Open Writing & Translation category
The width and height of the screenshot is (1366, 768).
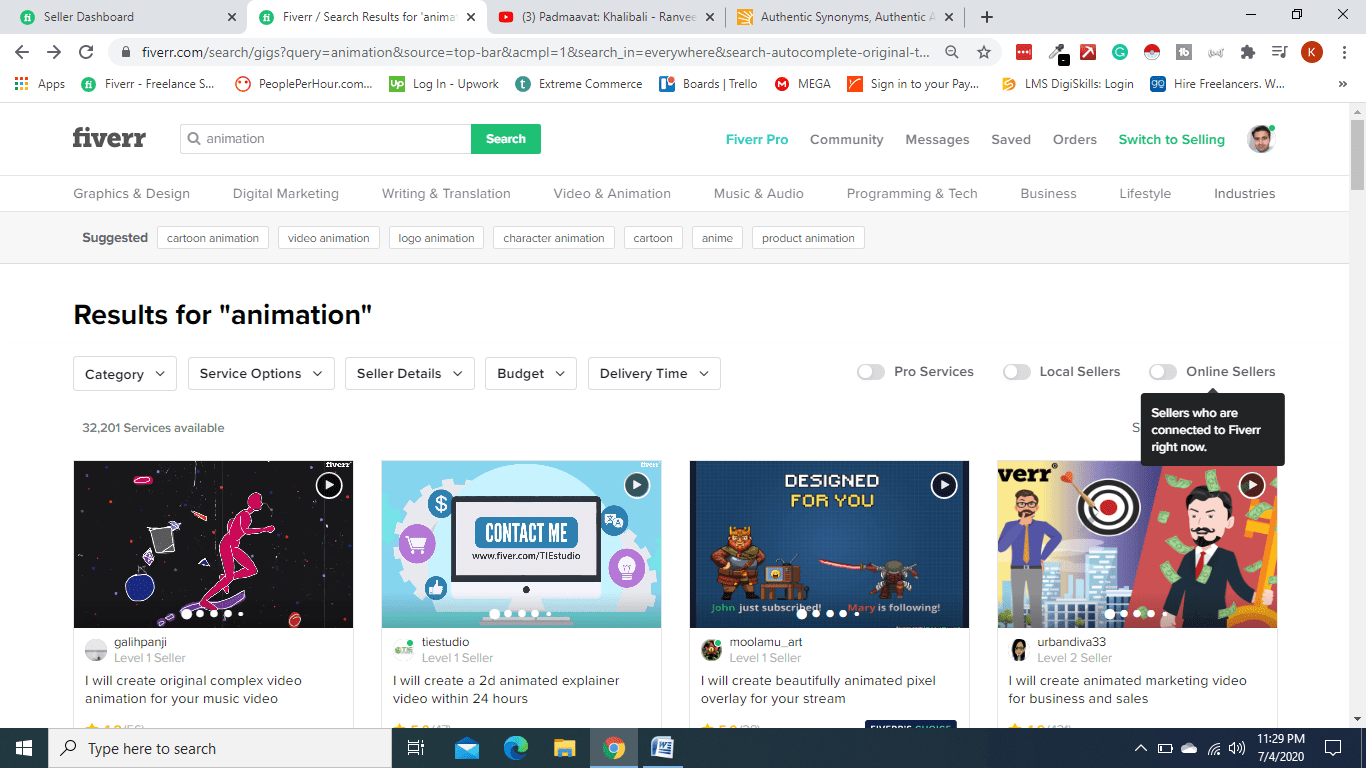pos(446,193)
